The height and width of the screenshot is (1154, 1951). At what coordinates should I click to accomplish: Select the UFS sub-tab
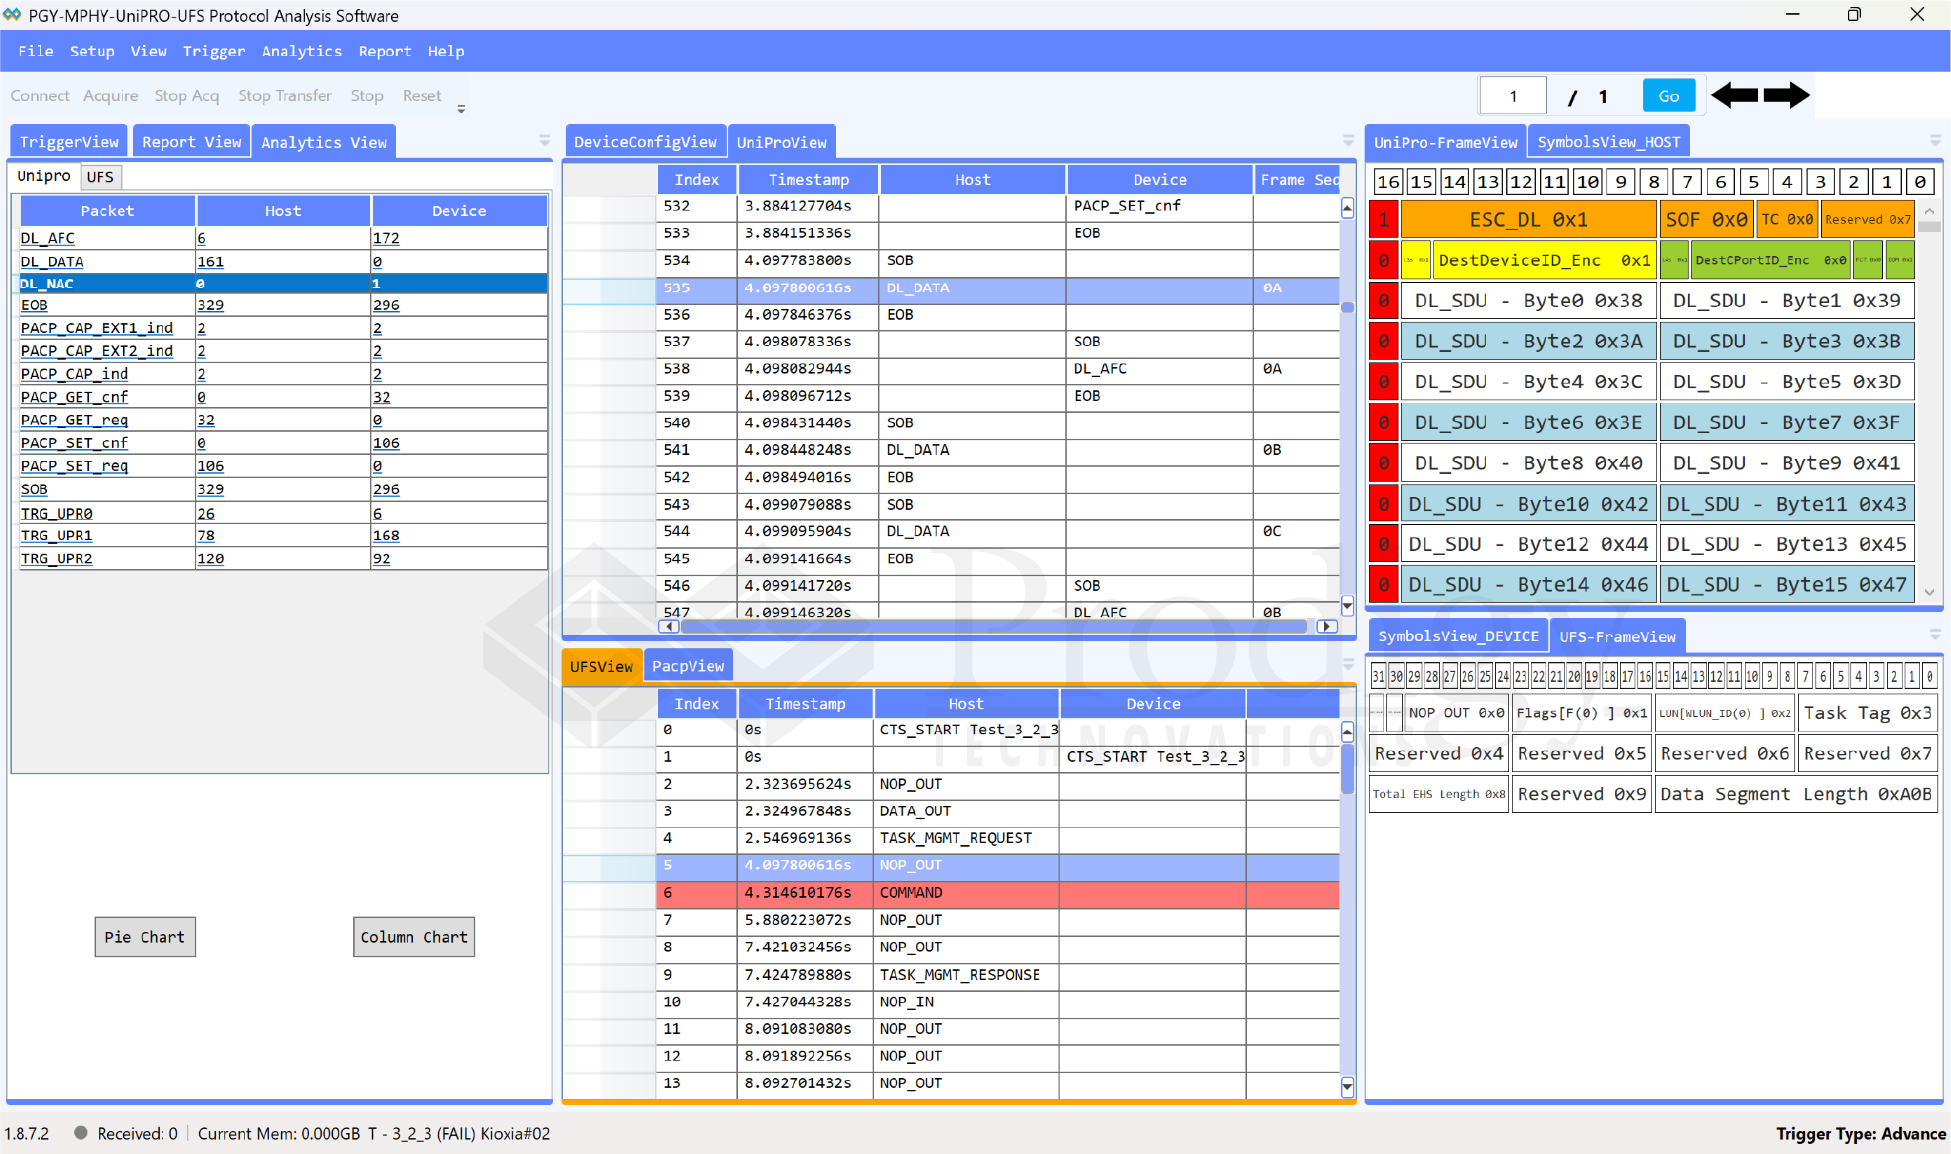tap(100, 177)
